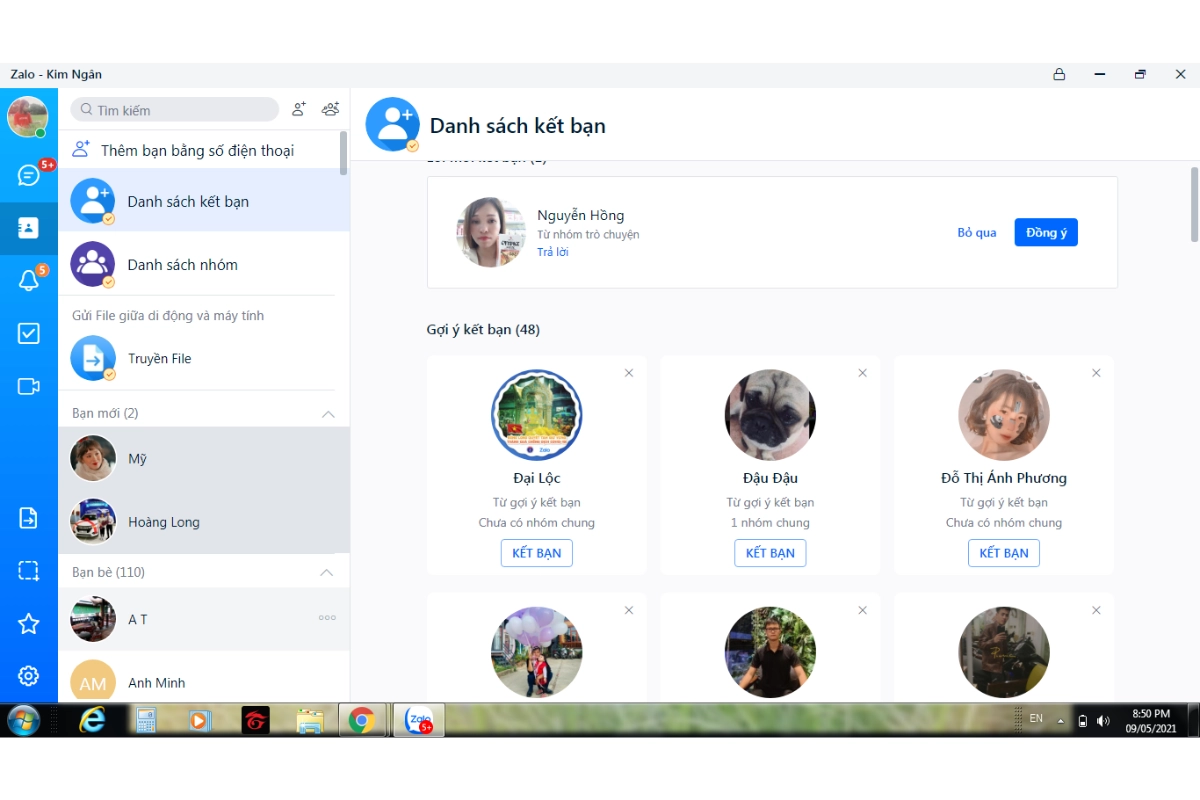1200x800 pixels.
Task: Open notifications bell icon
Action: coord(28,281)
